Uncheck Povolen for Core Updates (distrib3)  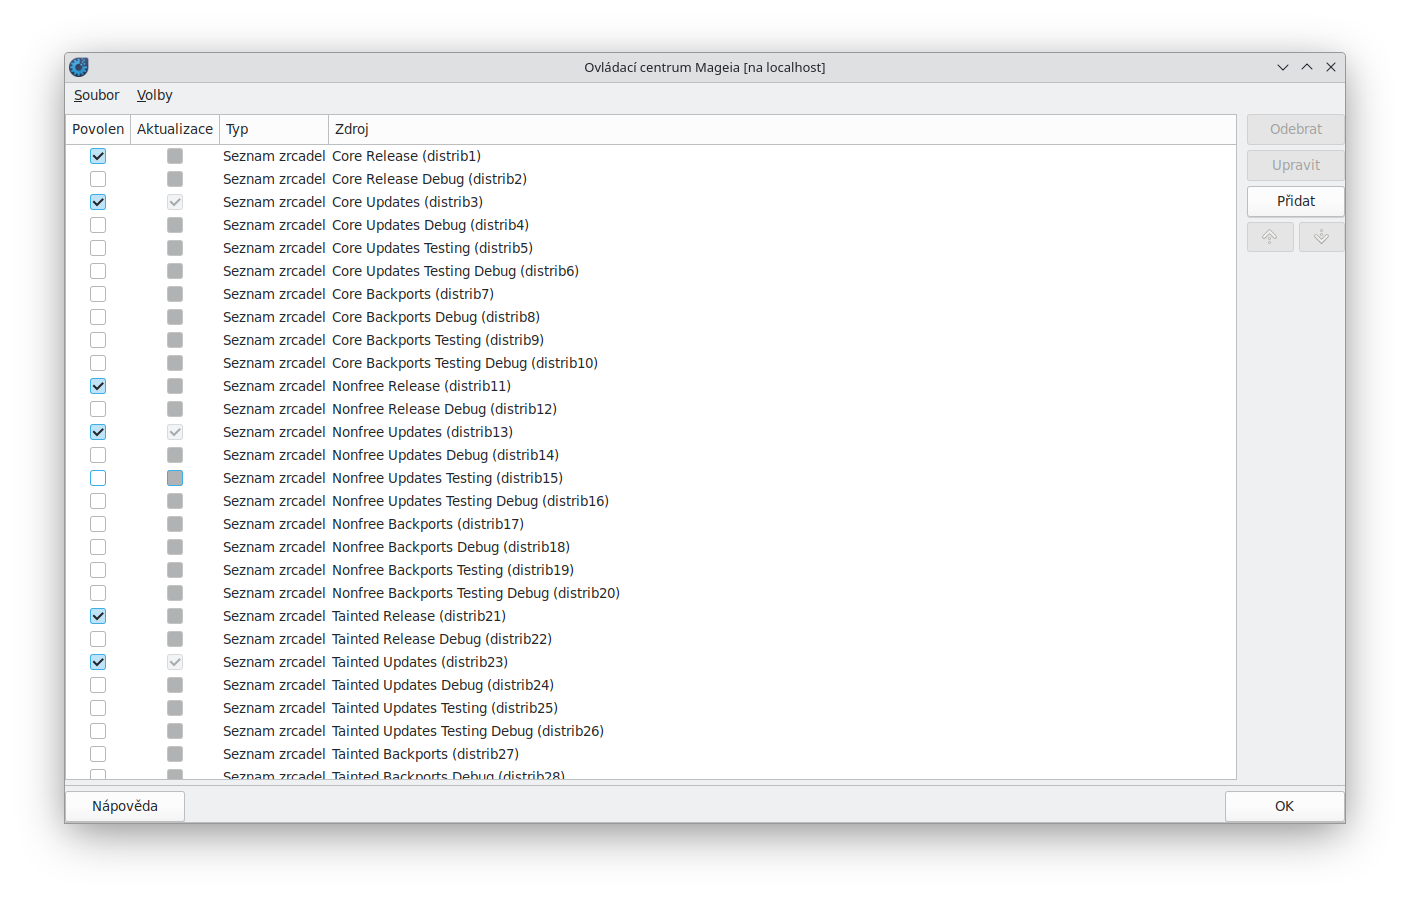pyautogui.click(x=98, y=202)
